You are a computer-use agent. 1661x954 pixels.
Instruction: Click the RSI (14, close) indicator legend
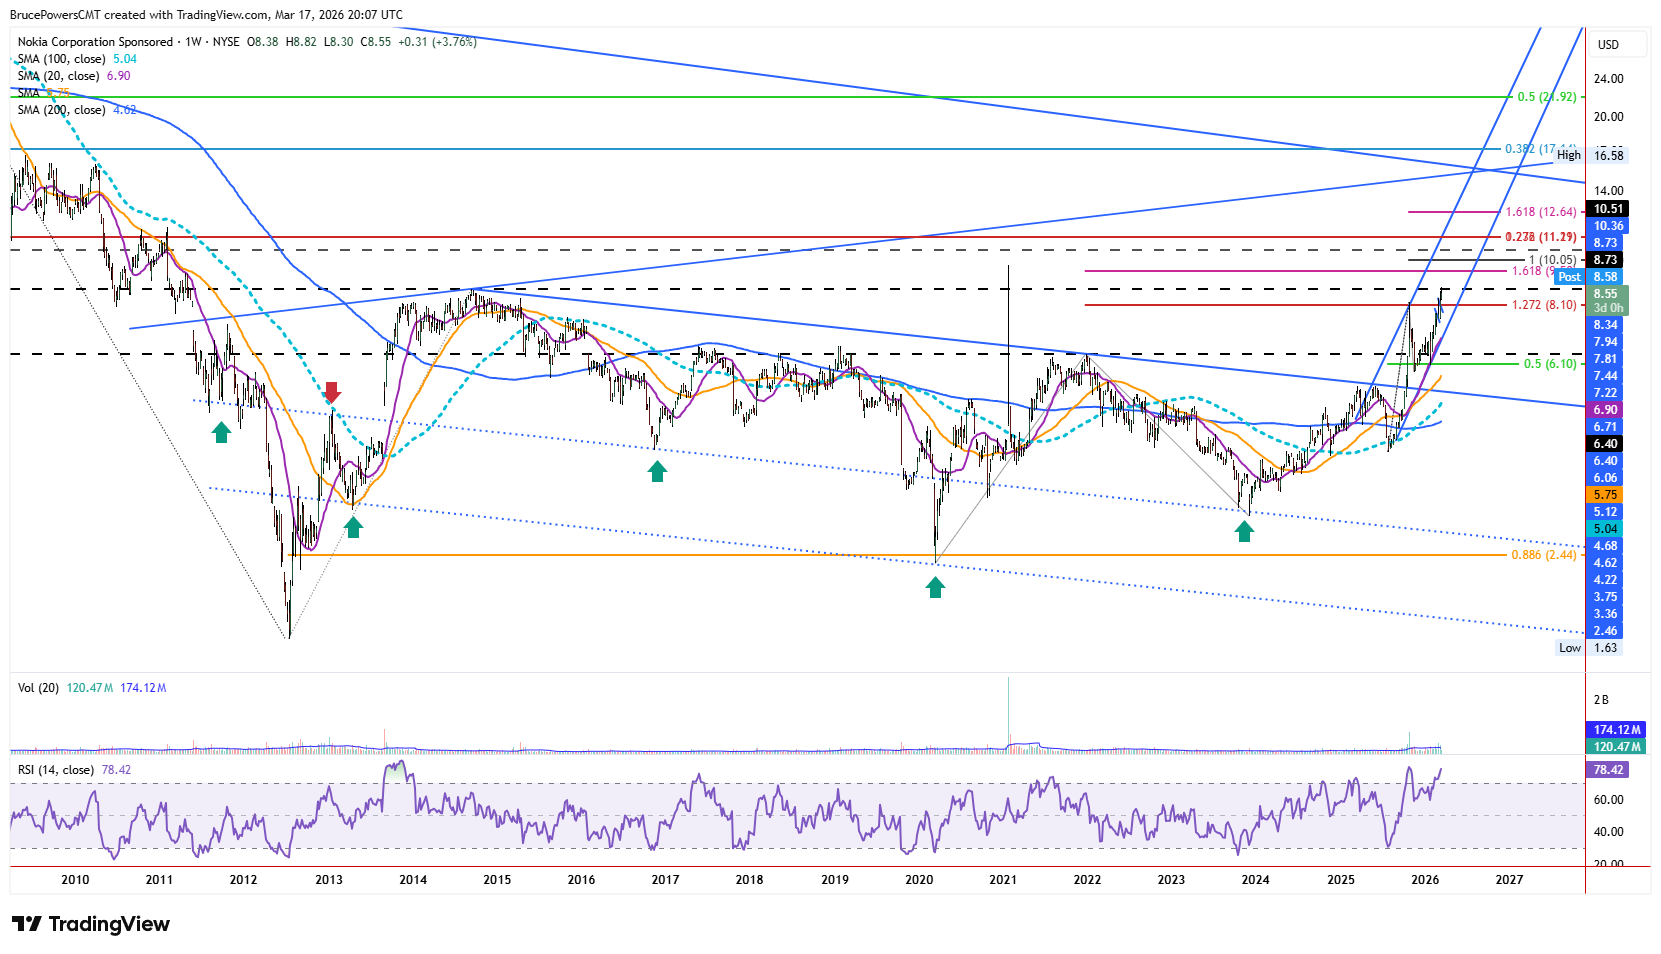point(56,770)
